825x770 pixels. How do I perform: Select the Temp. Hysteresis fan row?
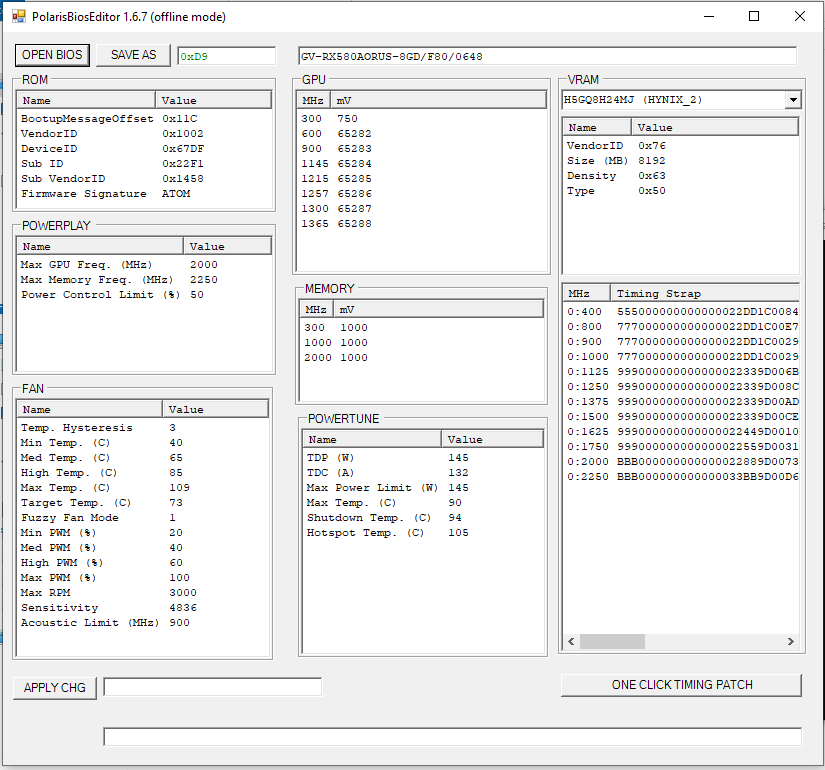click(143, 428)
